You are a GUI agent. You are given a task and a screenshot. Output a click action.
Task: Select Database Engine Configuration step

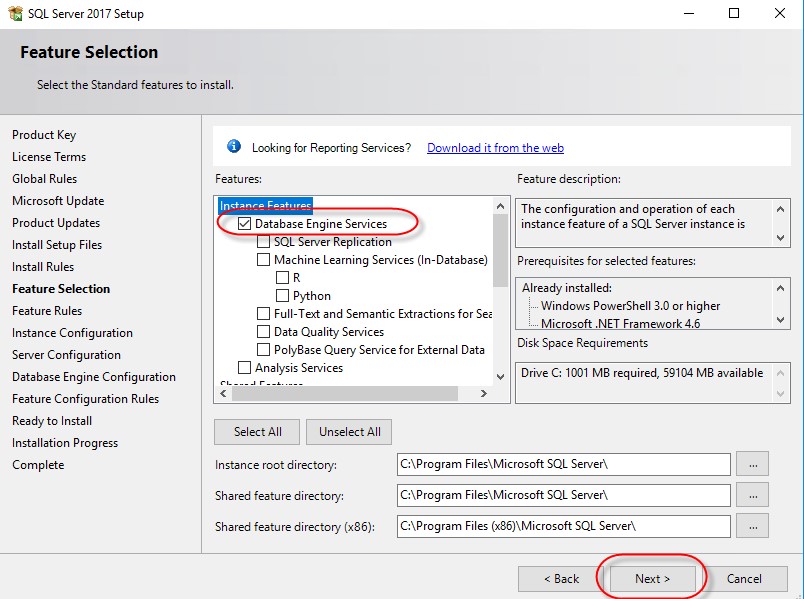coord(94,377)
